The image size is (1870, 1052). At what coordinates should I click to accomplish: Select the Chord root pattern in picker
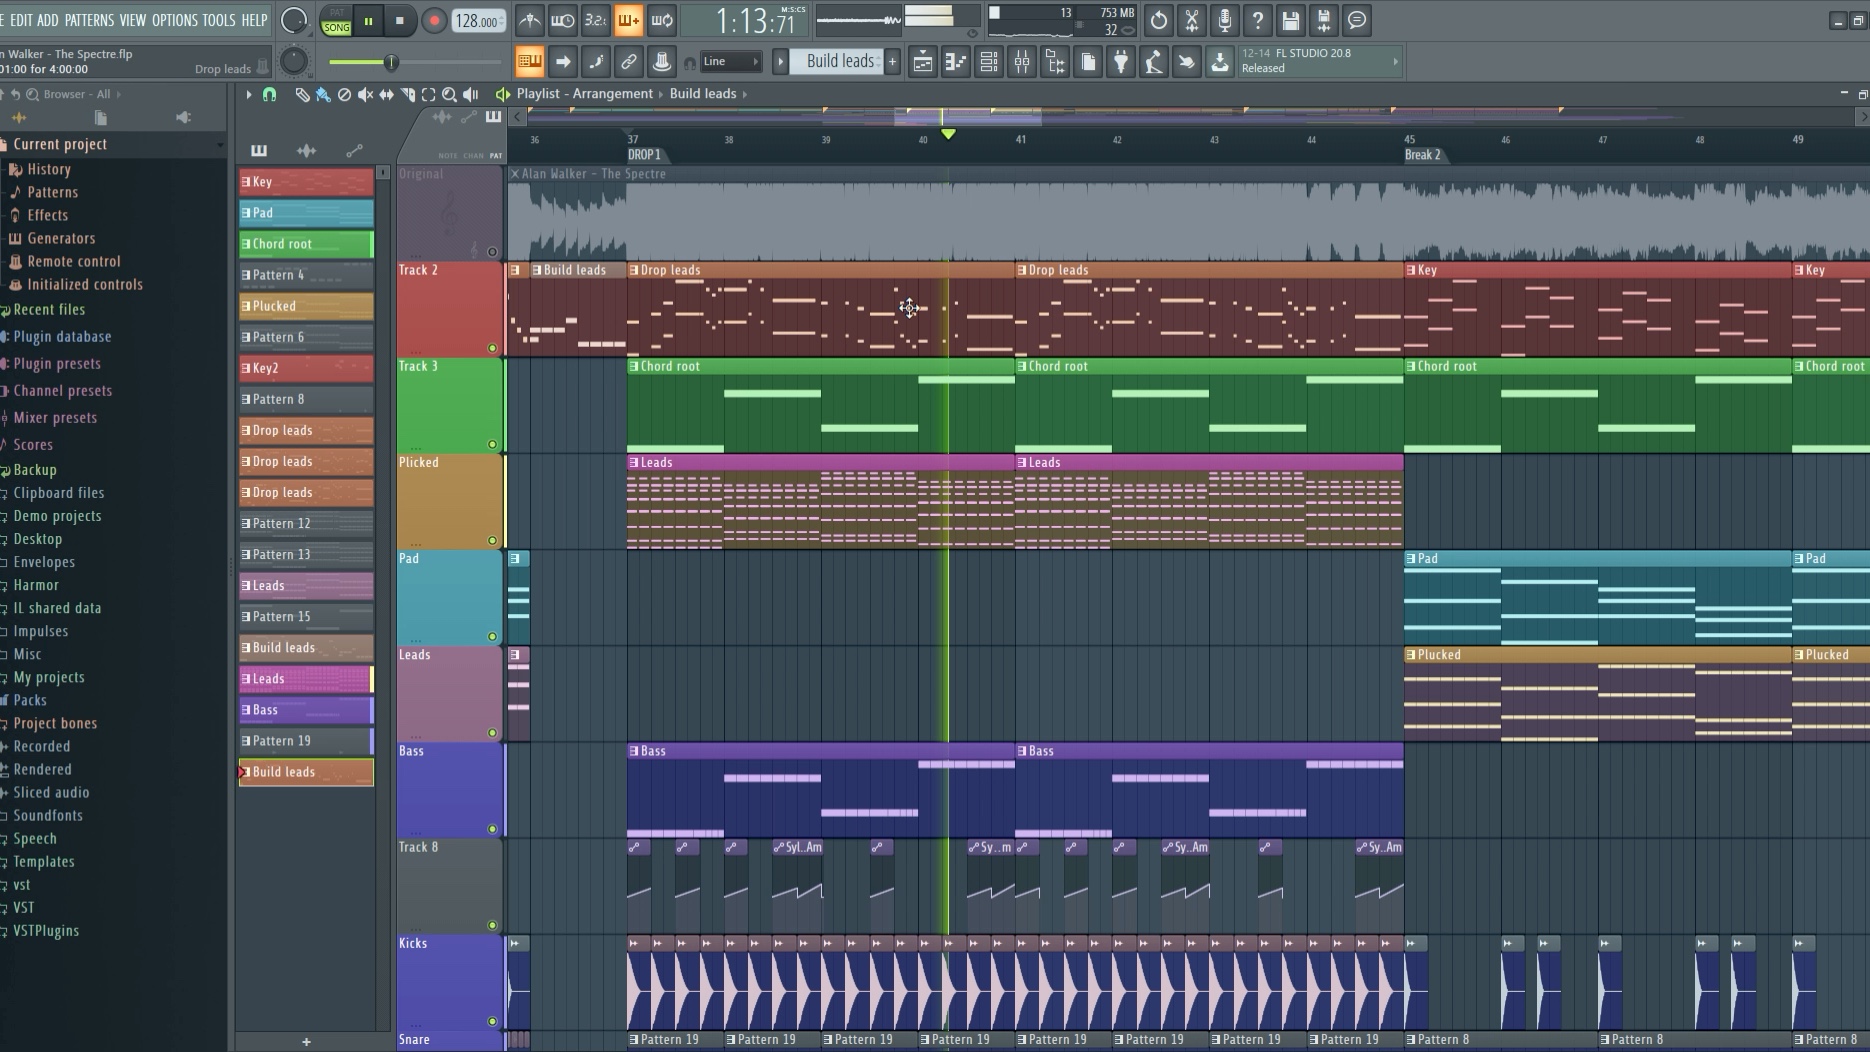306,244
